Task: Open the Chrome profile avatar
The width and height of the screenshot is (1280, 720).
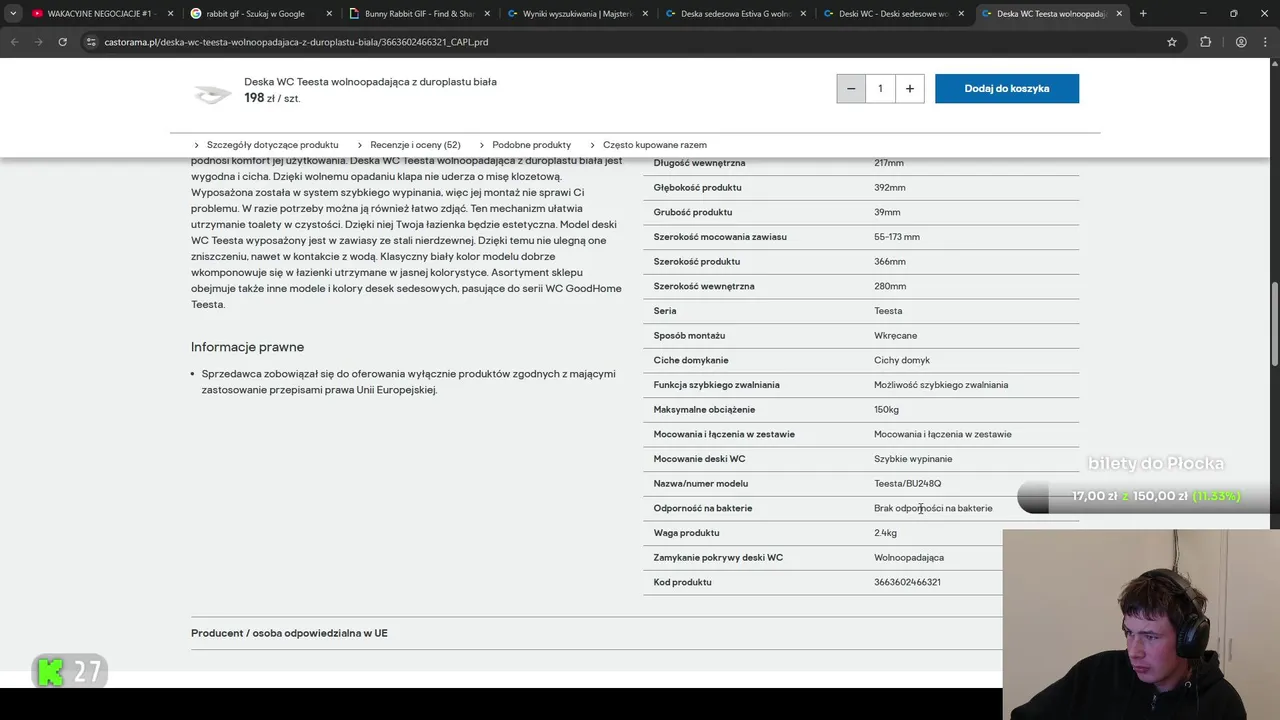Action: click(x=1241, y=42)
